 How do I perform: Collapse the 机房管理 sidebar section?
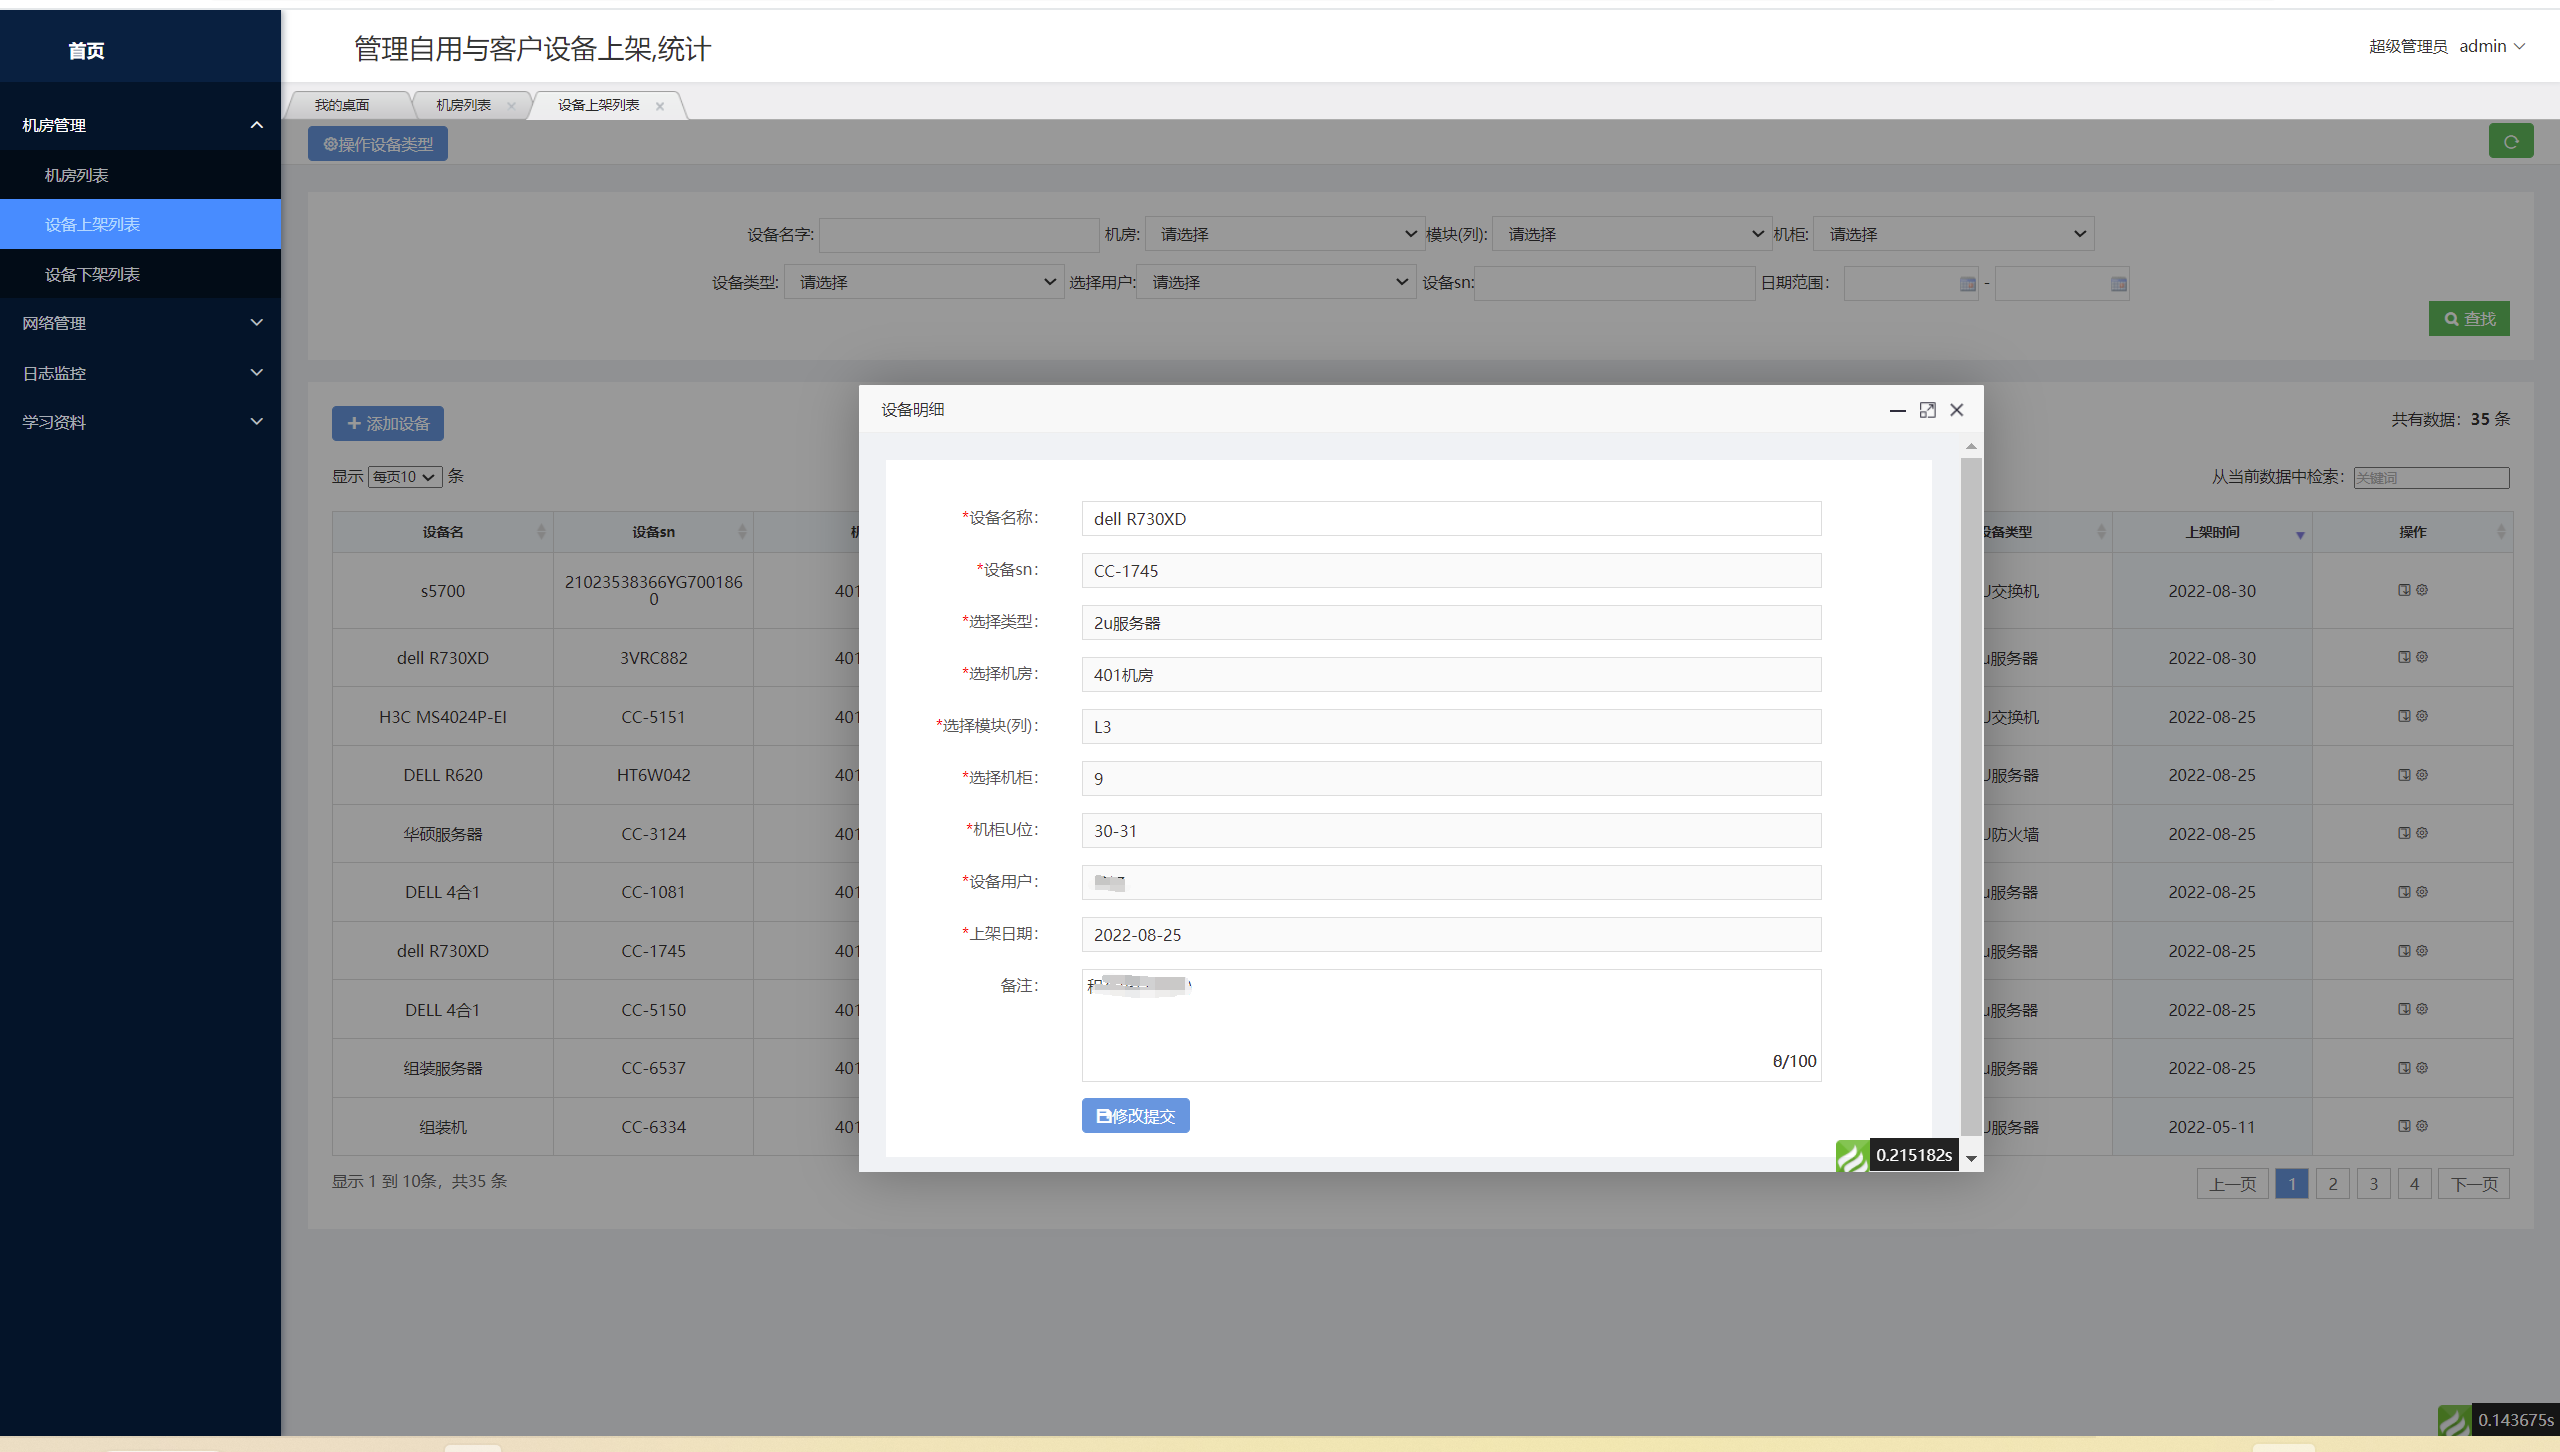(140, 125)
